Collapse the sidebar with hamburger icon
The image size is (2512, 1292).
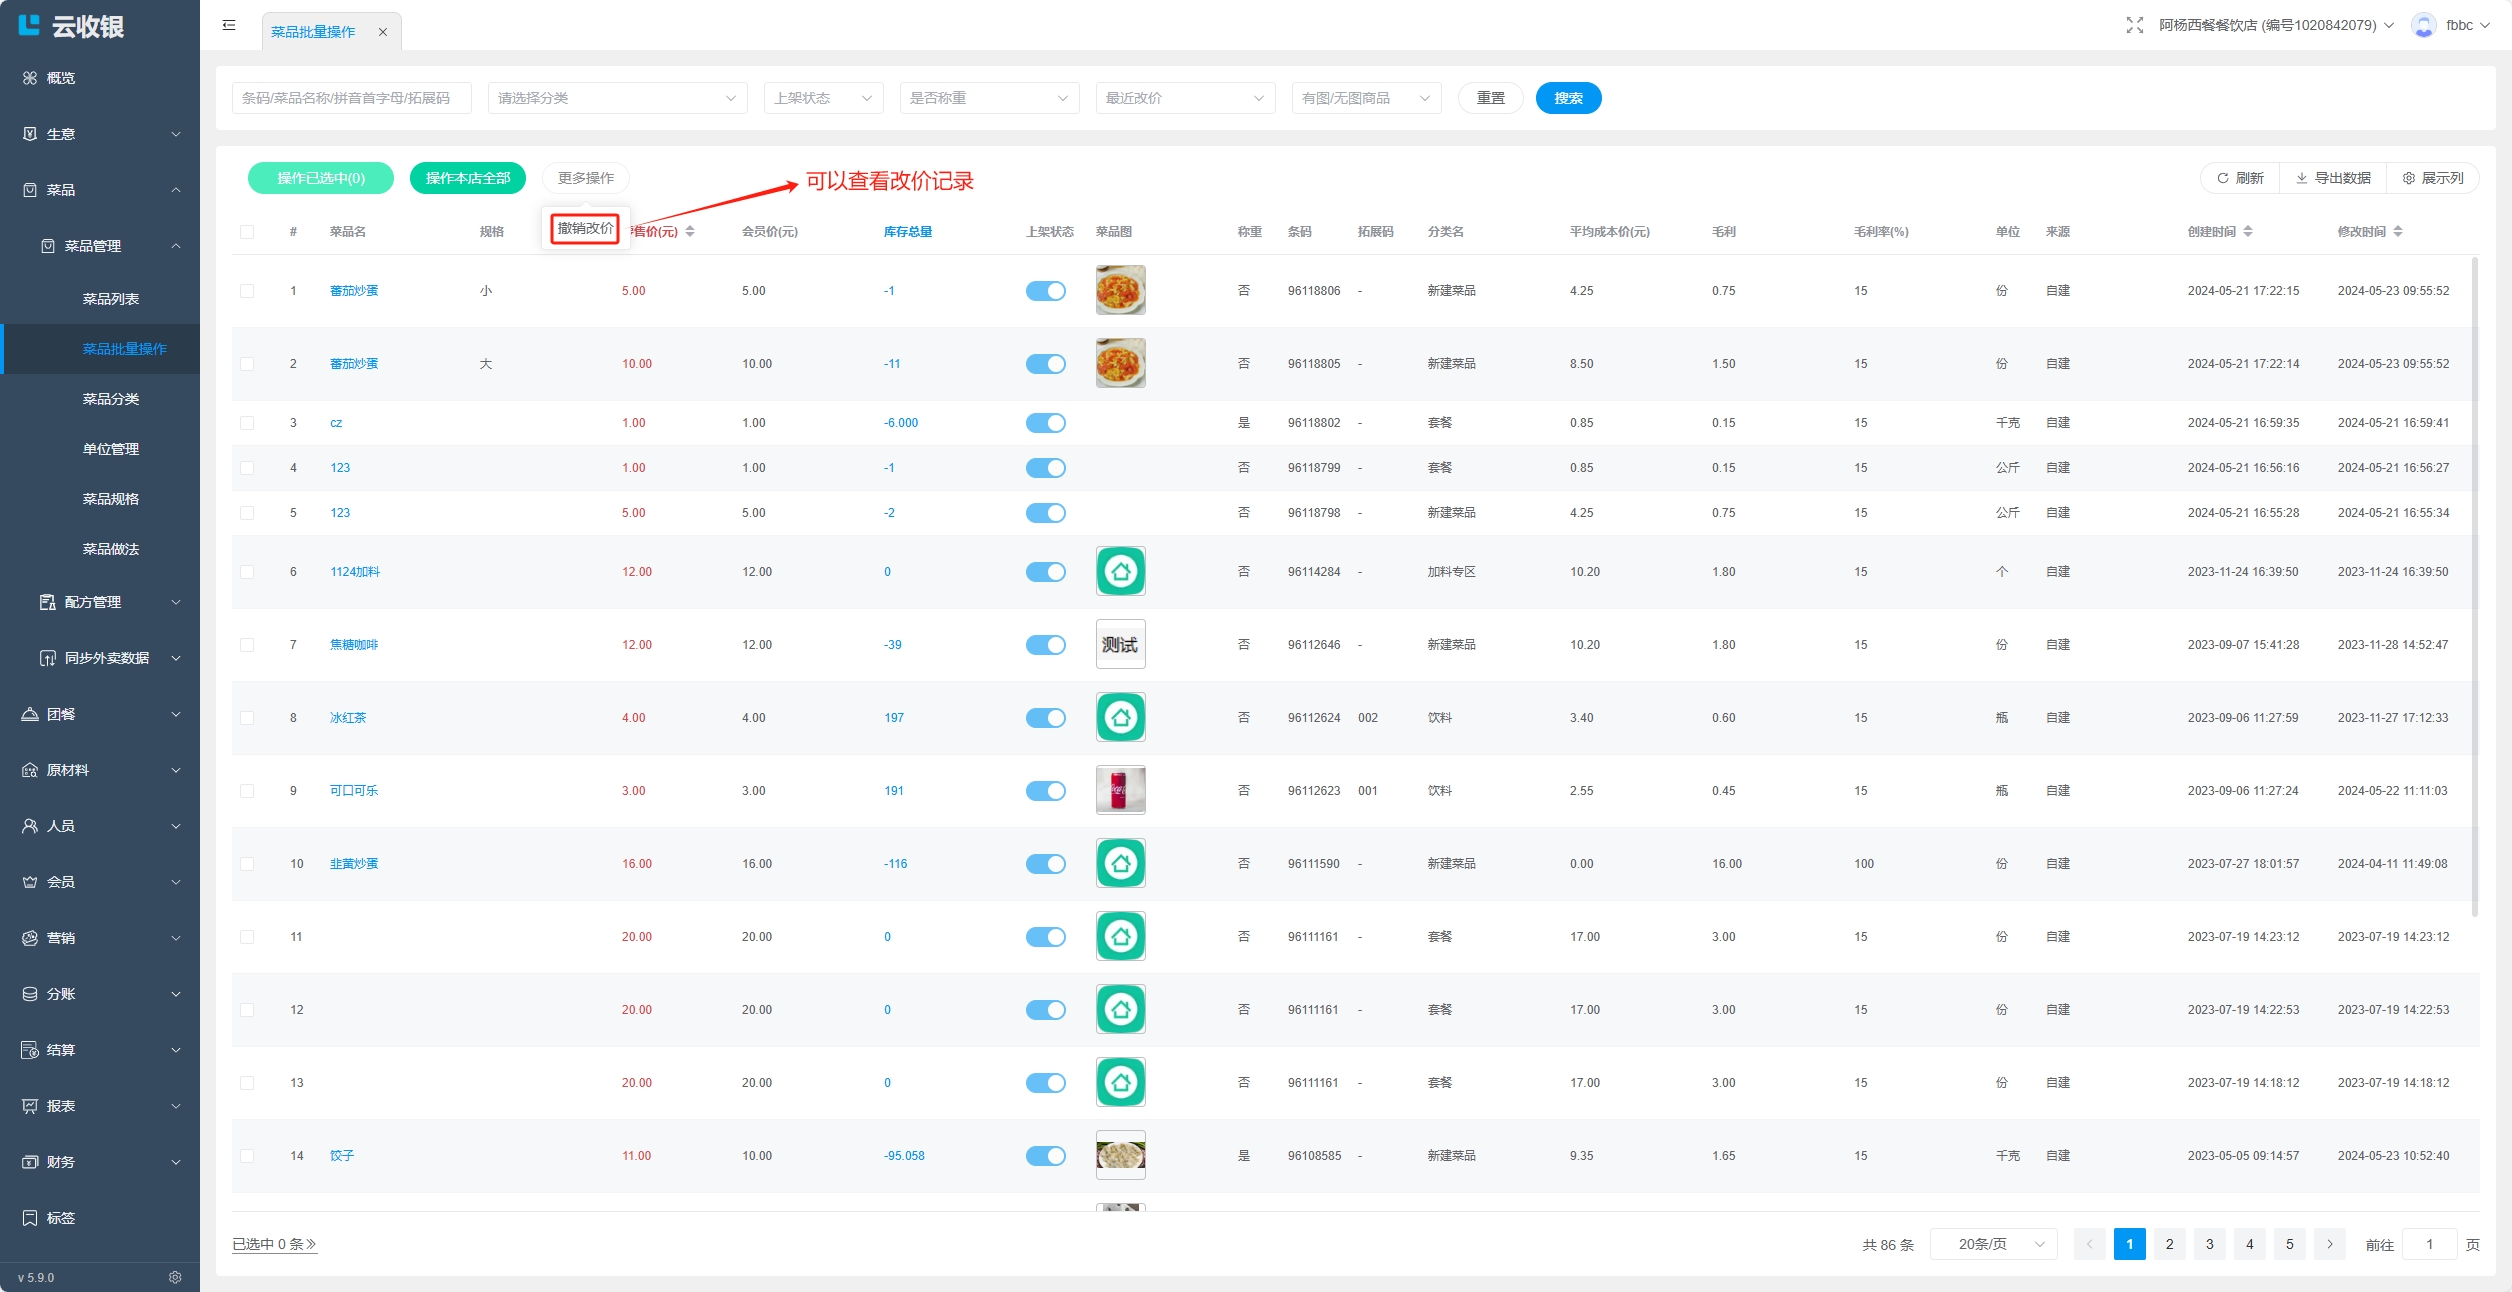229,25
